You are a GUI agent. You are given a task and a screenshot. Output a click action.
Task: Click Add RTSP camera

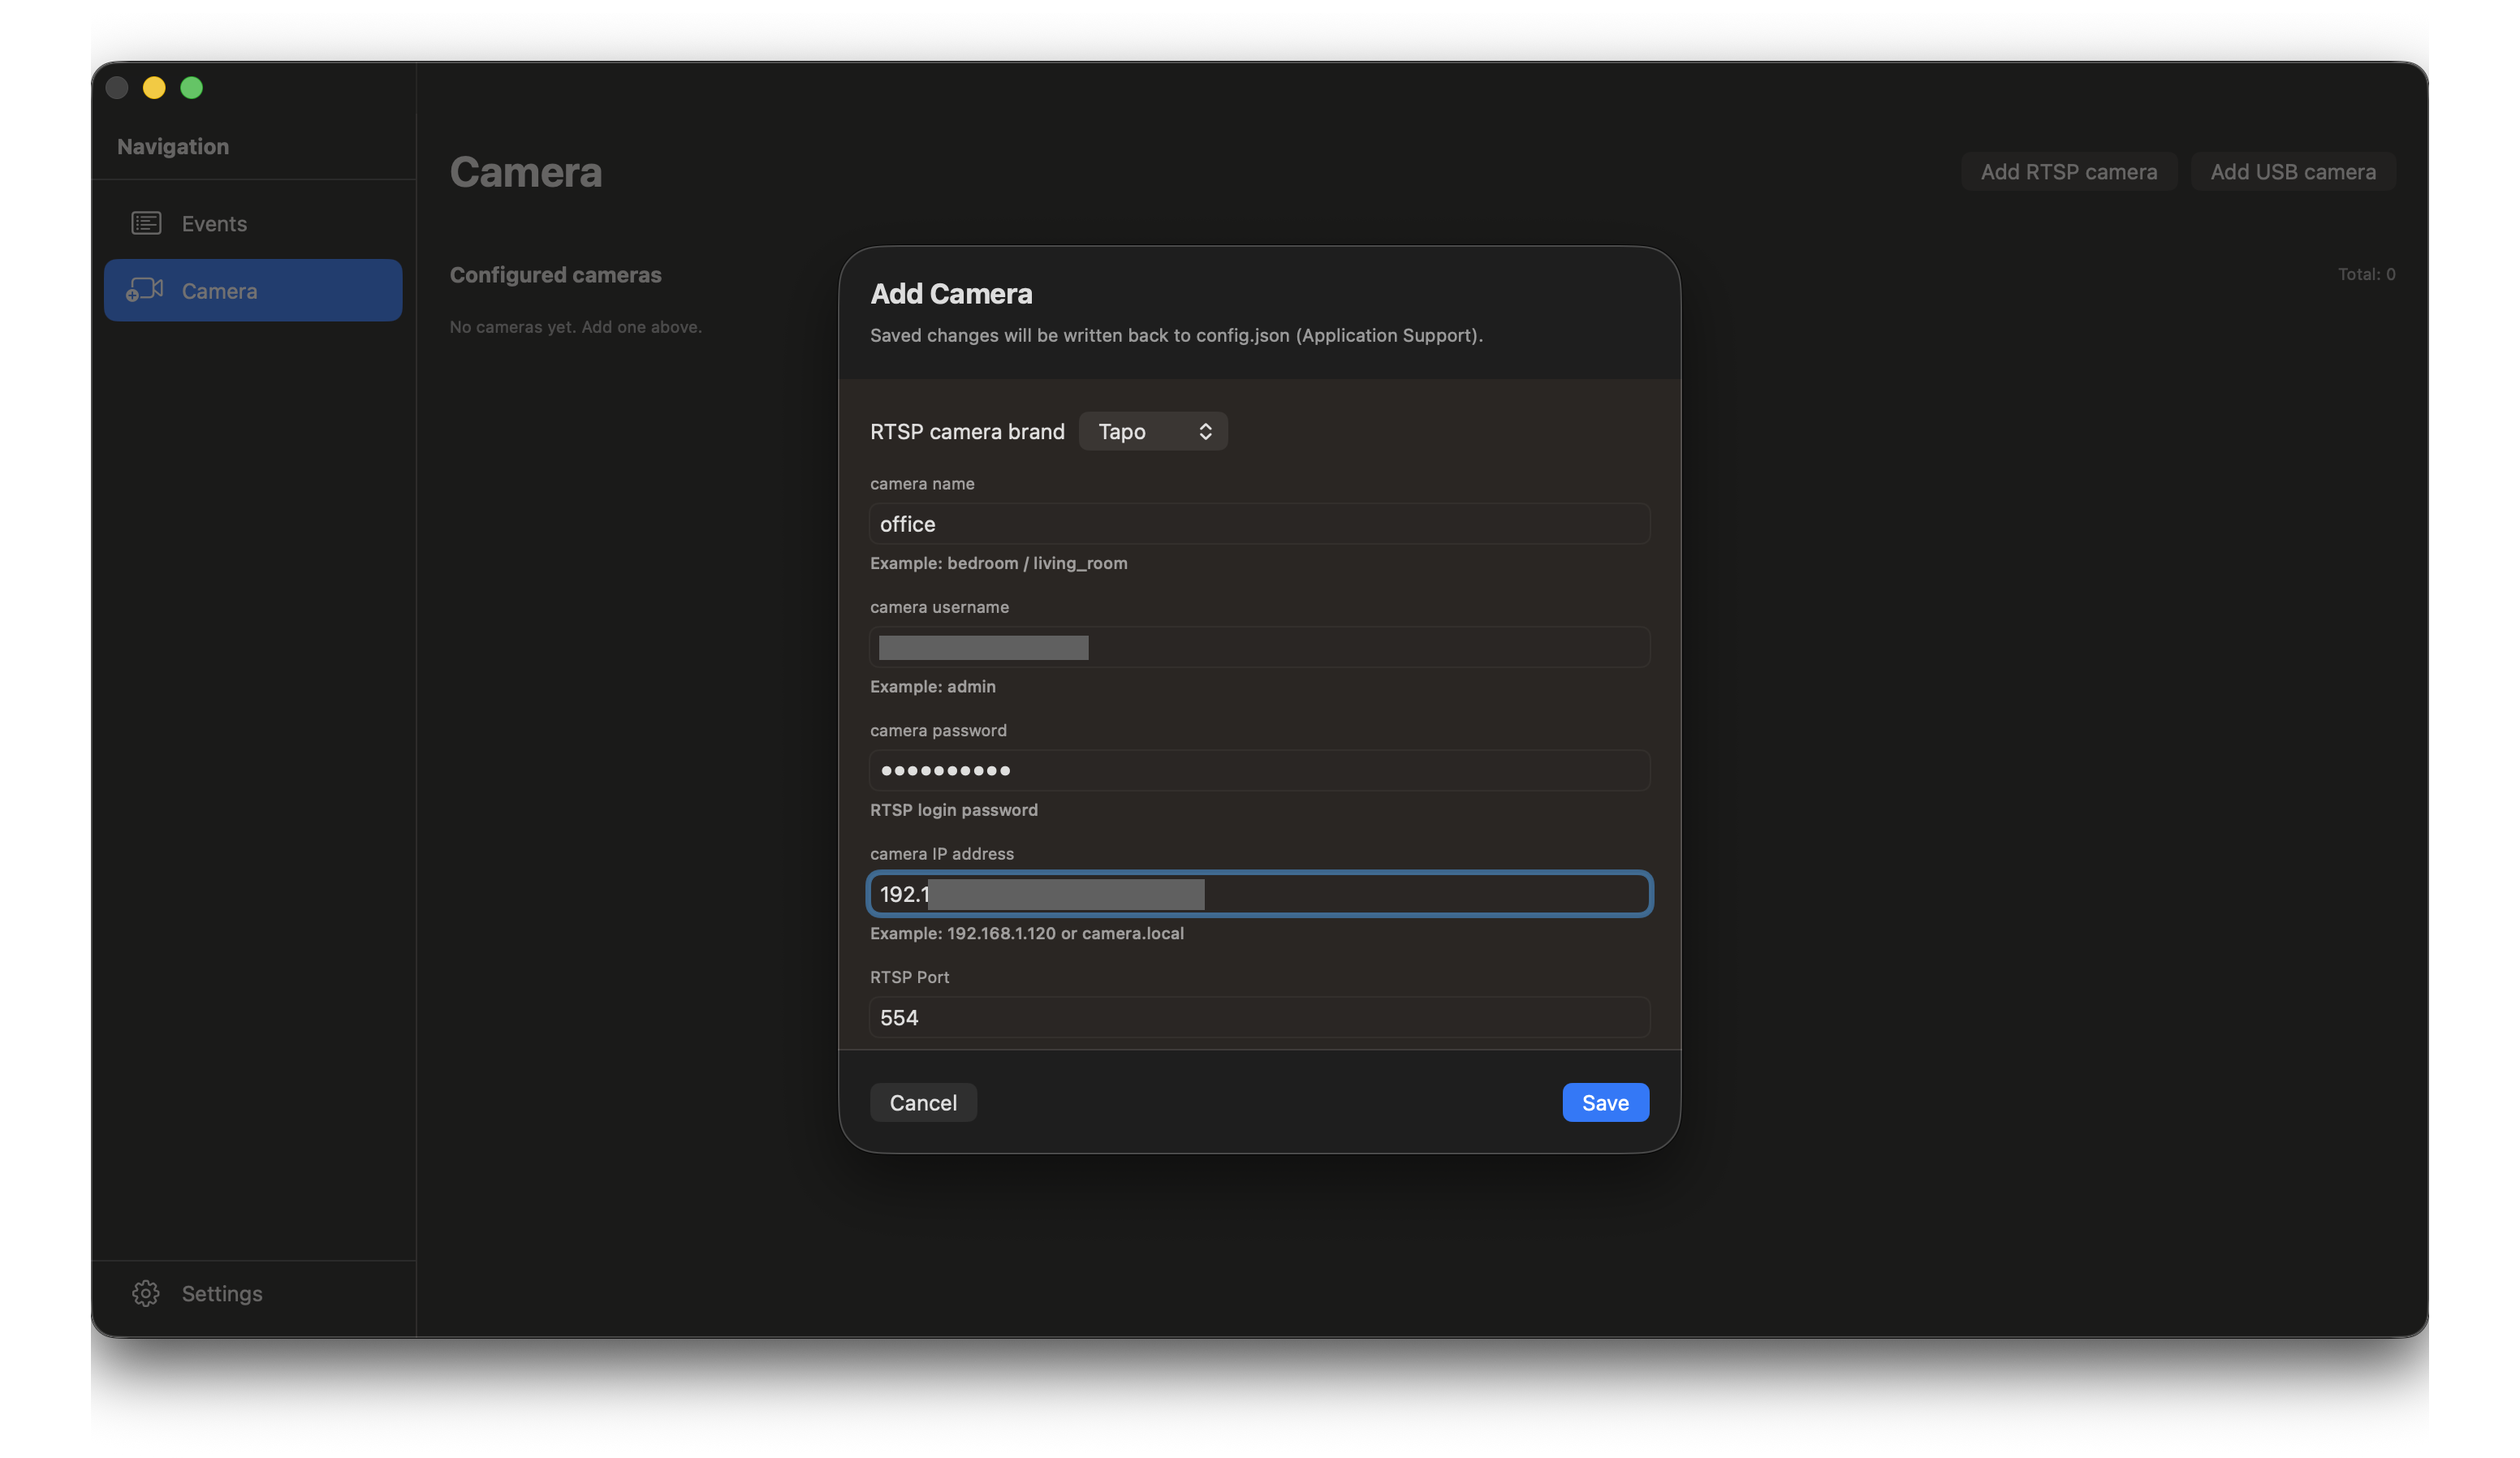2069,171
